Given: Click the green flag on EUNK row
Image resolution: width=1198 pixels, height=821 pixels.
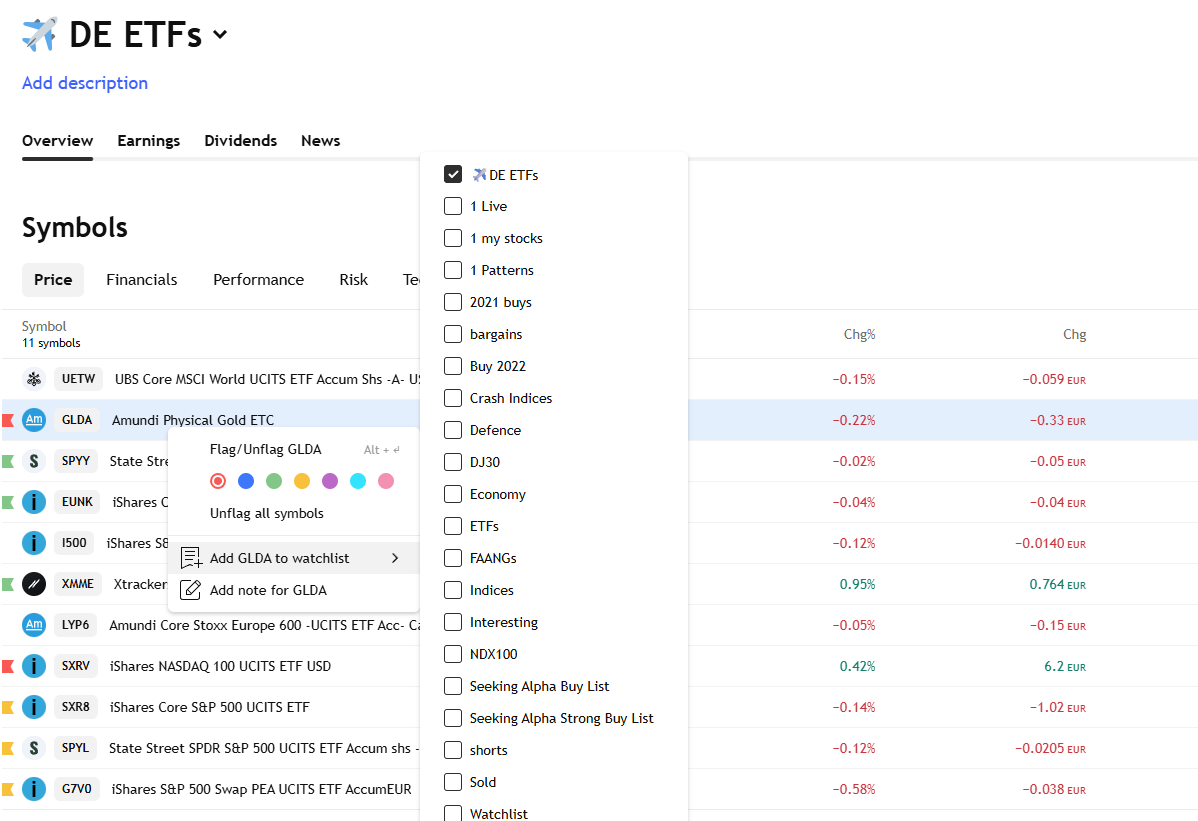Looking at the screenshot, I should 8,503.
